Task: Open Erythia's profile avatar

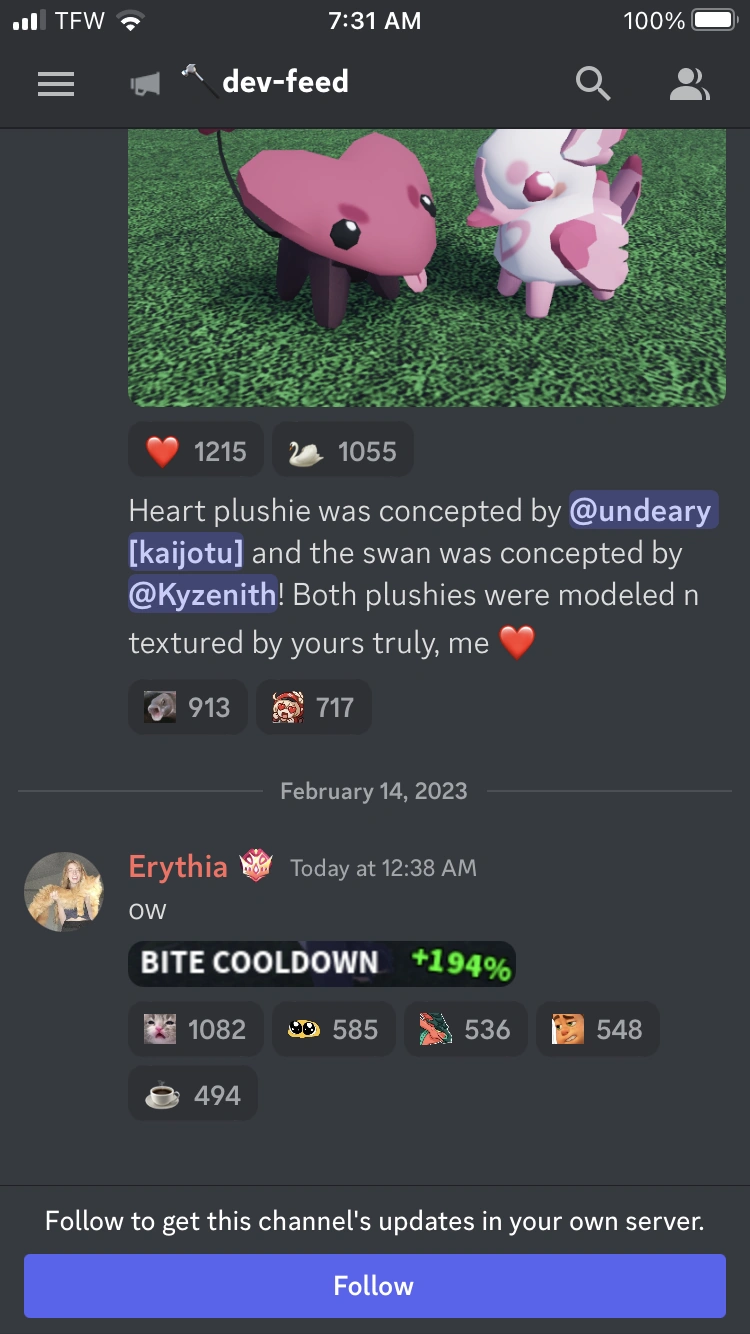Action: tap(64, 892)
